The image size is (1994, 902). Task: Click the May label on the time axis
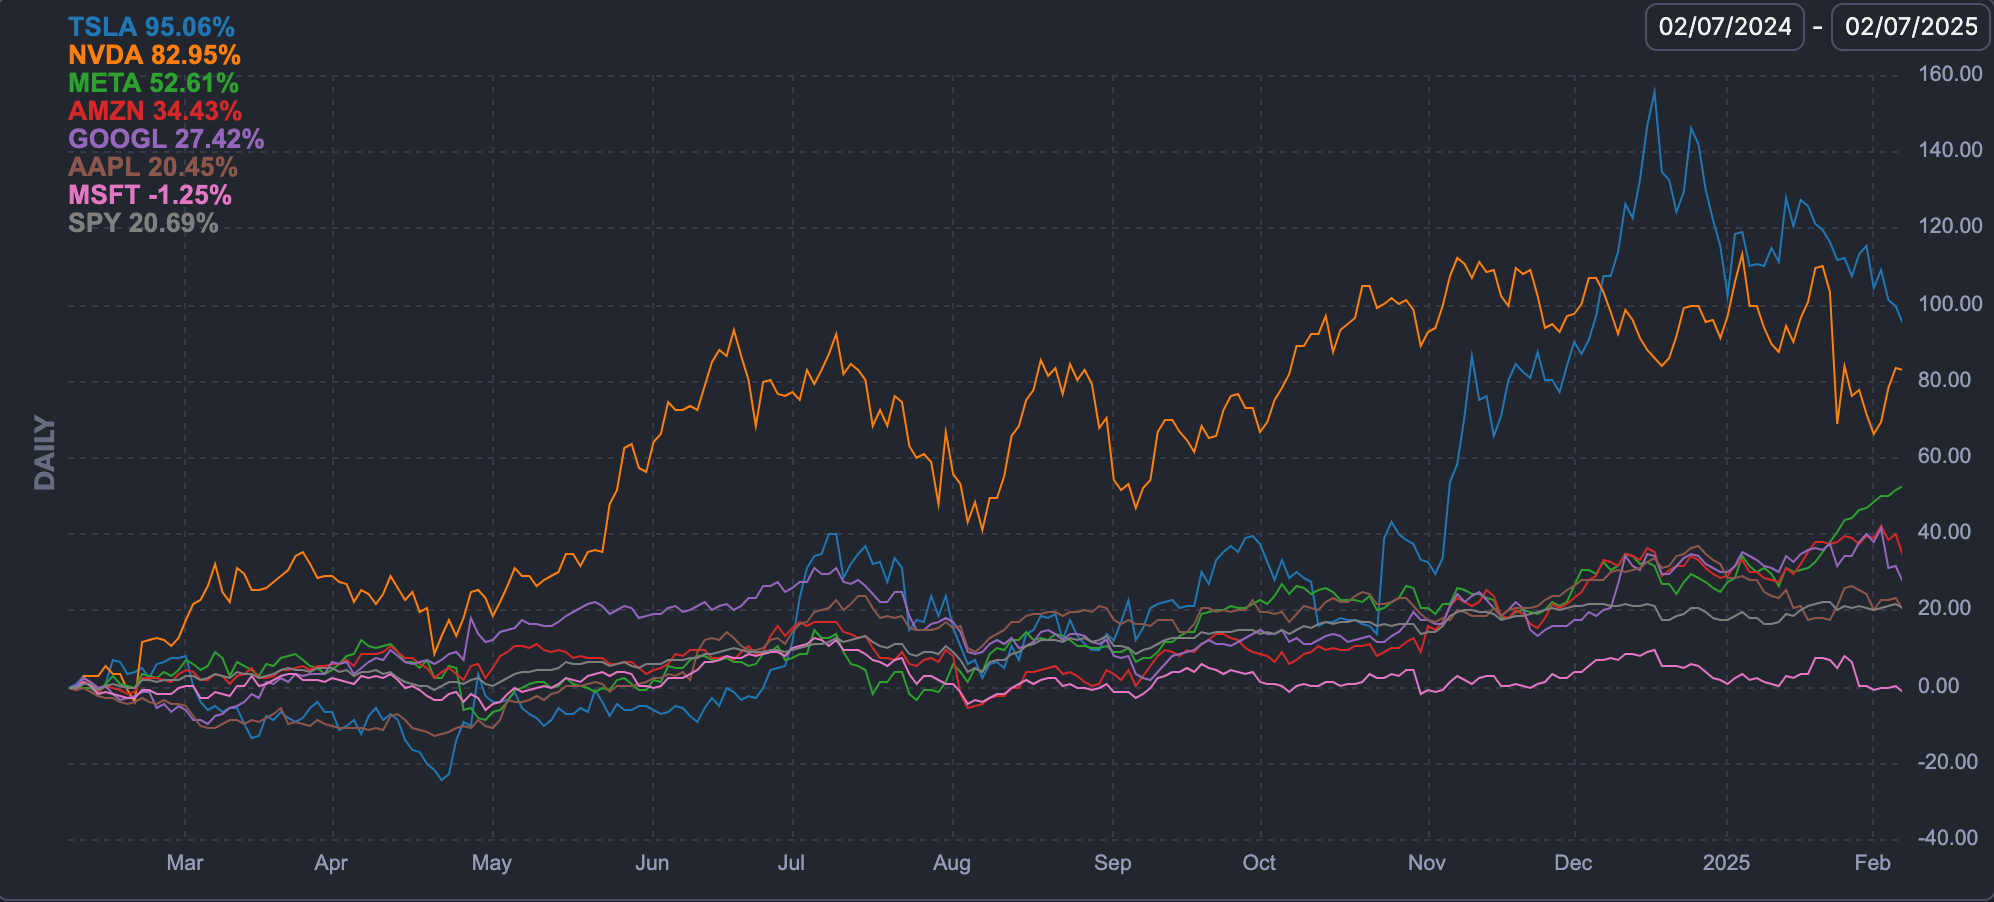click(x=492, y=863)
